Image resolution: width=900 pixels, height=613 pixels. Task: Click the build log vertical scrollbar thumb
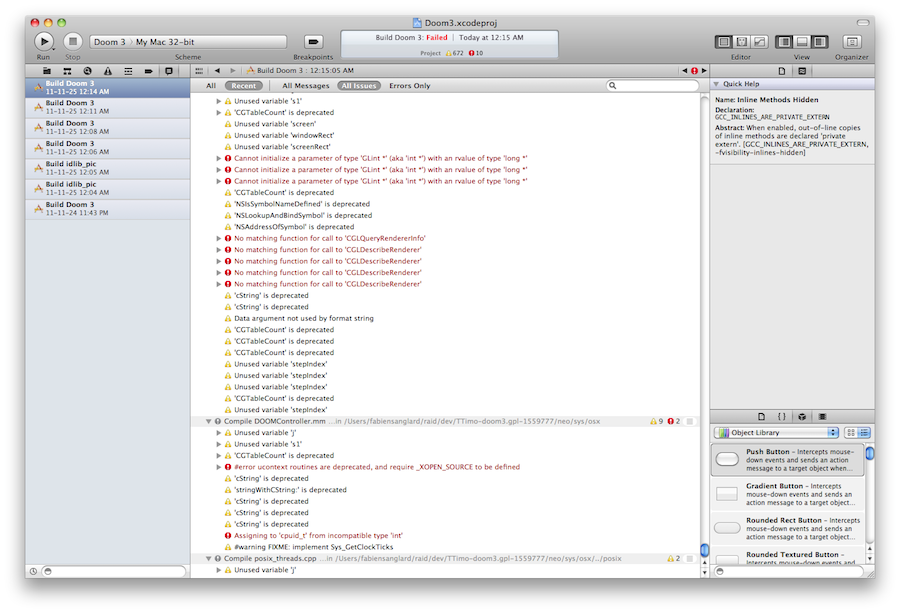pyautogui.click(x=704, y=550)
